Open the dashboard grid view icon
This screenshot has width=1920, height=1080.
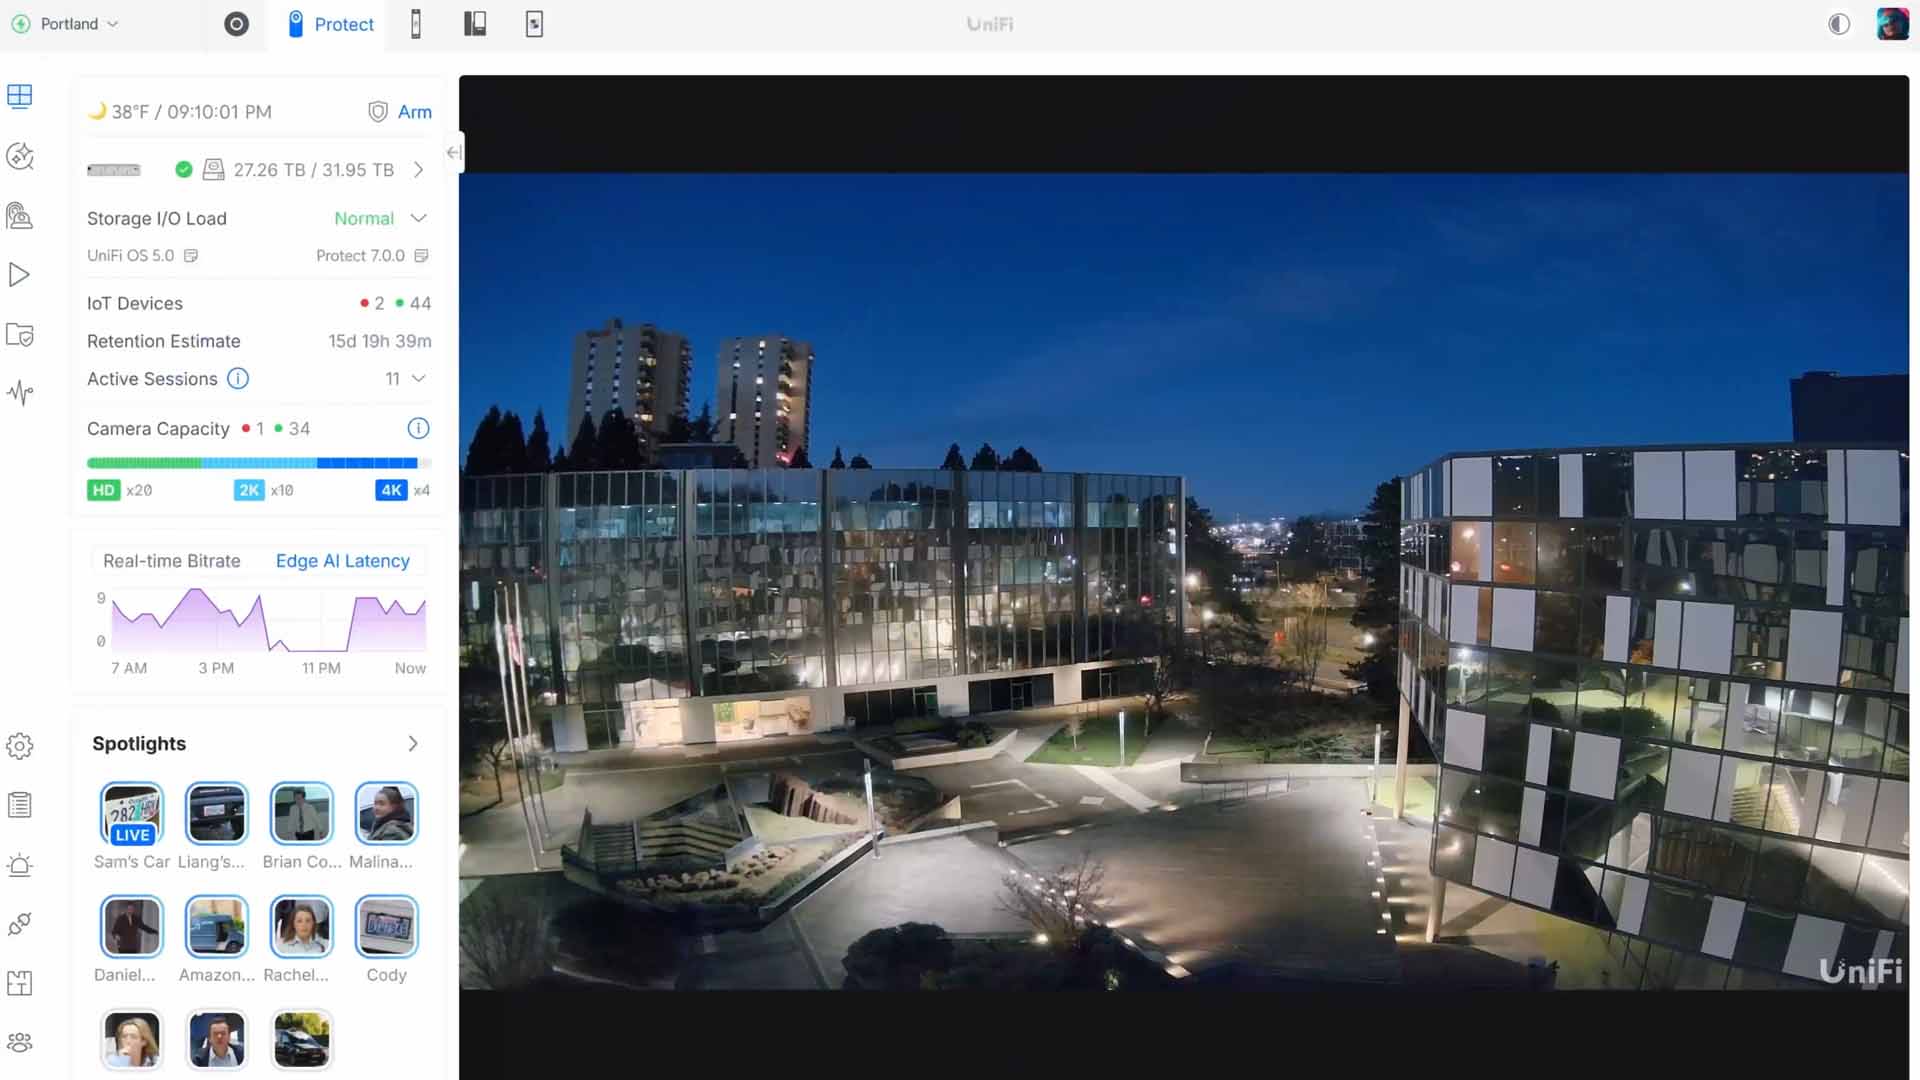coord(20,96)
